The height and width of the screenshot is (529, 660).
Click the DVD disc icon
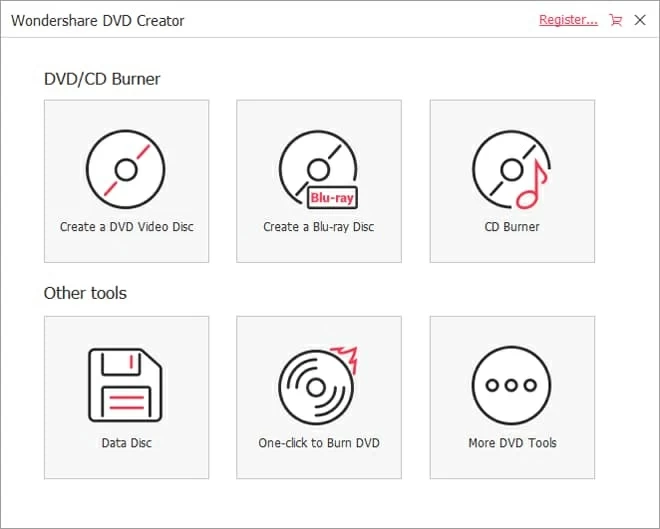coord(125,169)
